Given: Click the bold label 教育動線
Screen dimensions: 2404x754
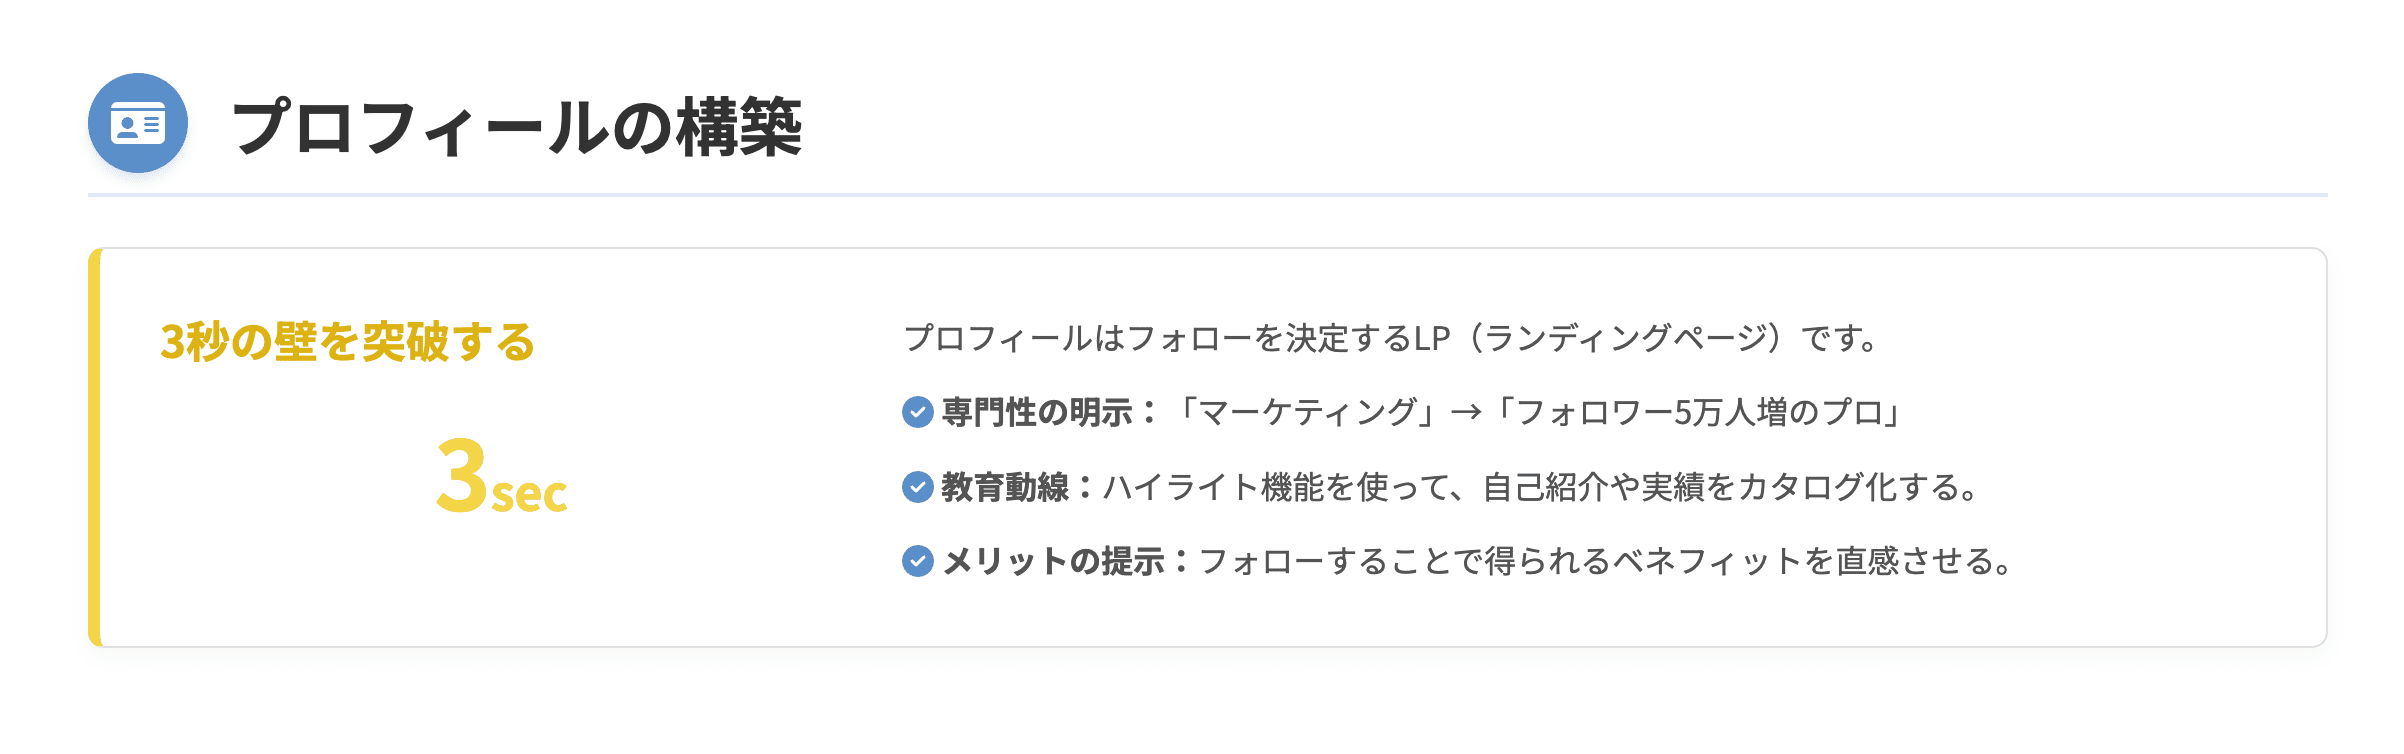Looking at the screenshot, I should (x=1005, y=487).
